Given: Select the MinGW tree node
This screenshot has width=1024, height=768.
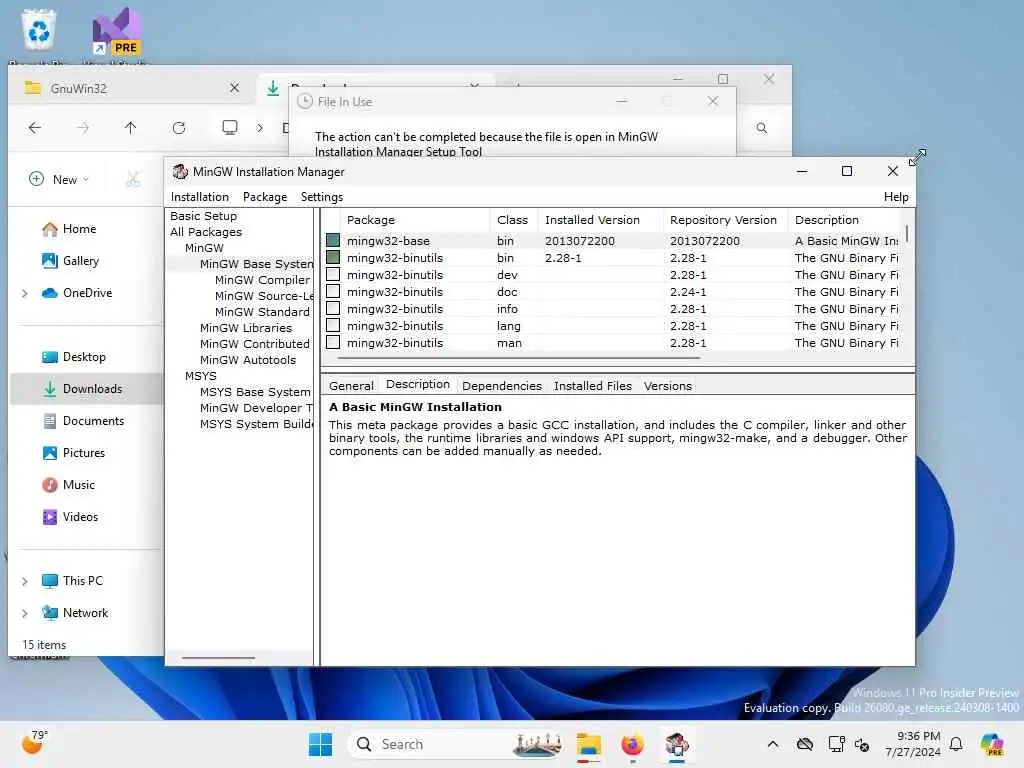Looking at the screenshot, I should [204, 248].
